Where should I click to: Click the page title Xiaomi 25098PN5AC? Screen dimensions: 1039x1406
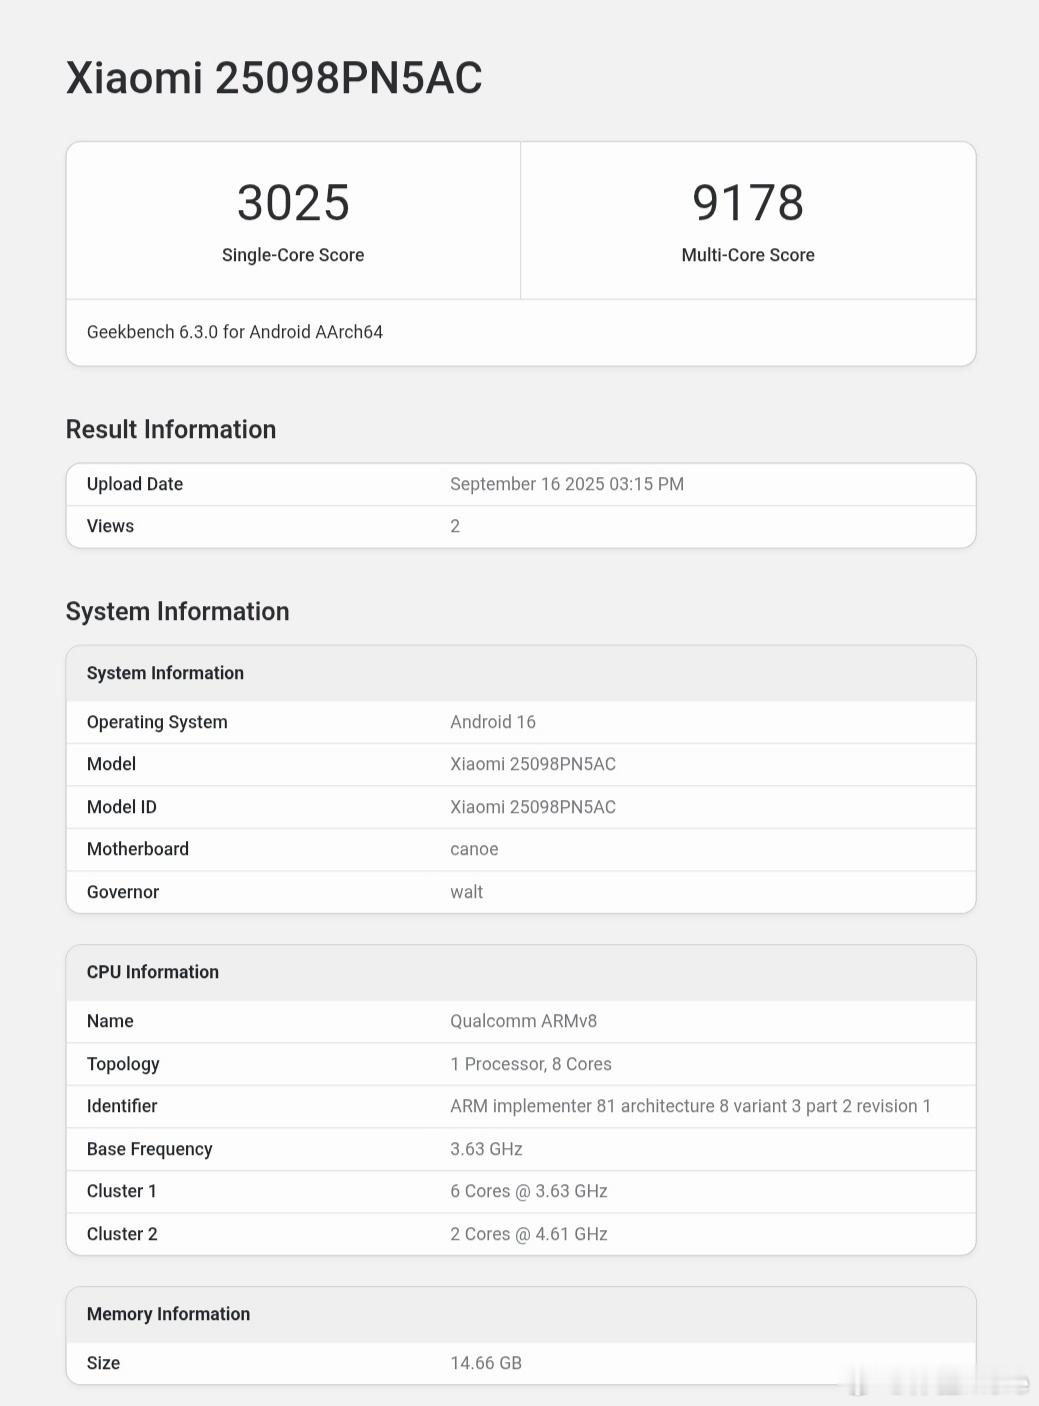point(274,78)
